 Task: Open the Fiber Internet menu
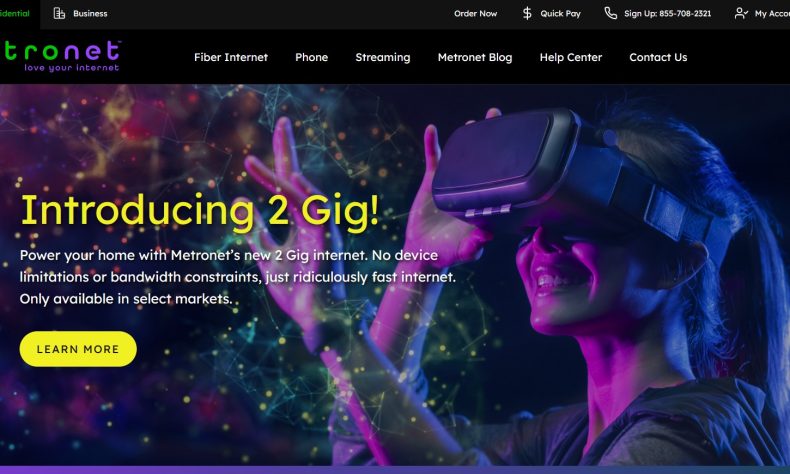[231, 57]
